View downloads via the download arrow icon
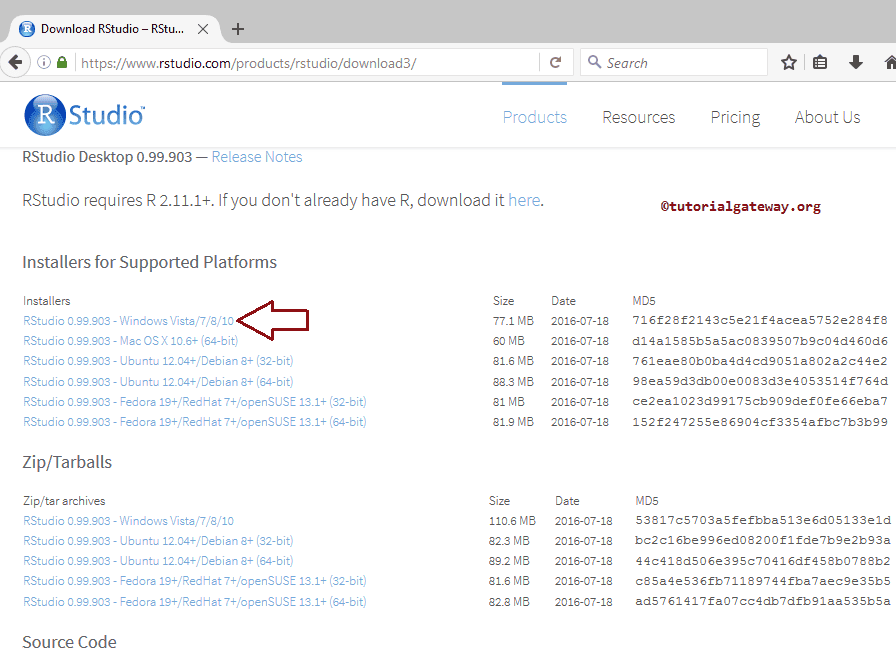Screen dimensions: 896x664 855,61
